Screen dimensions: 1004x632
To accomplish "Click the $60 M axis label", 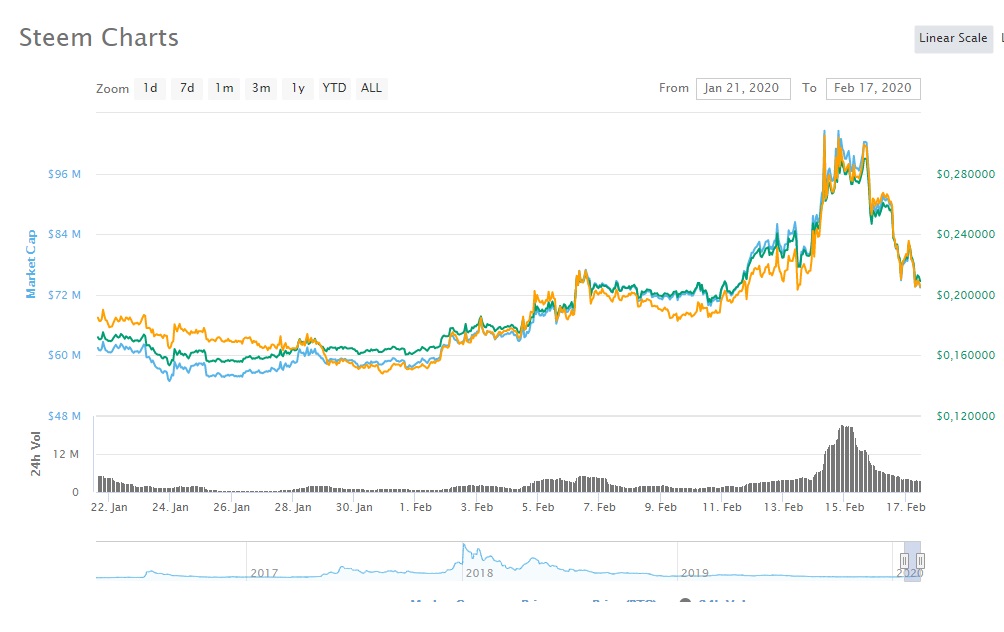I will [x=64, y=355].
